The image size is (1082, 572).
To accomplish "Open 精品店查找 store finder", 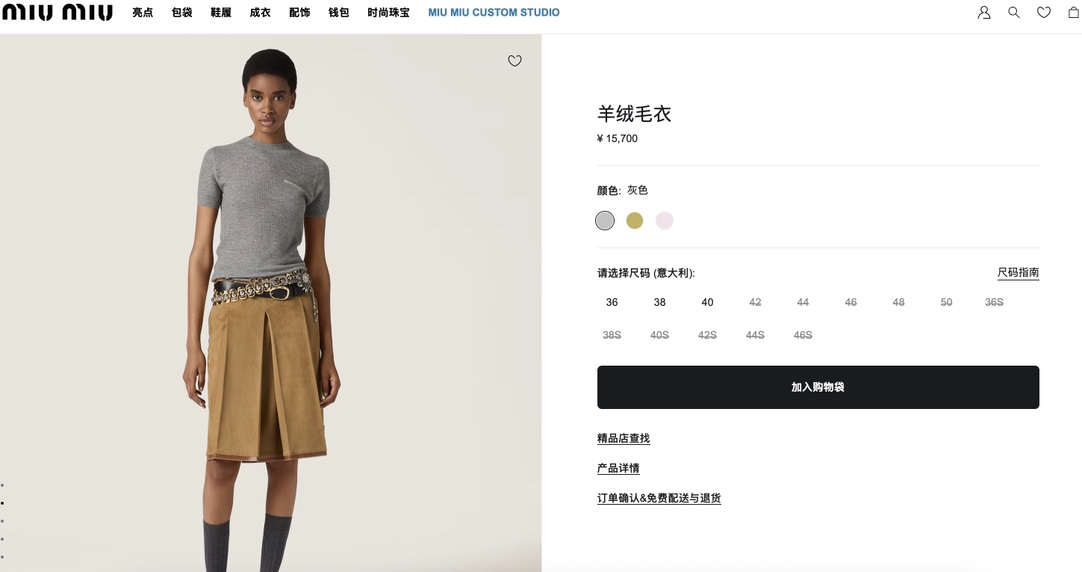I will (x=624, y=438).
